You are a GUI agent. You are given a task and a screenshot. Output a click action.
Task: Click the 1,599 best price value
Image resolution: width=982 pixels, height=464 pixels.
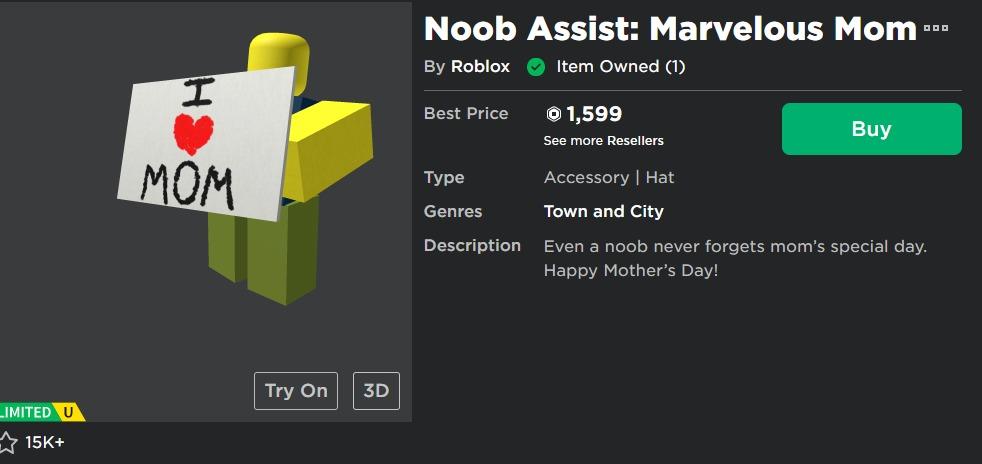click(594, 114)
